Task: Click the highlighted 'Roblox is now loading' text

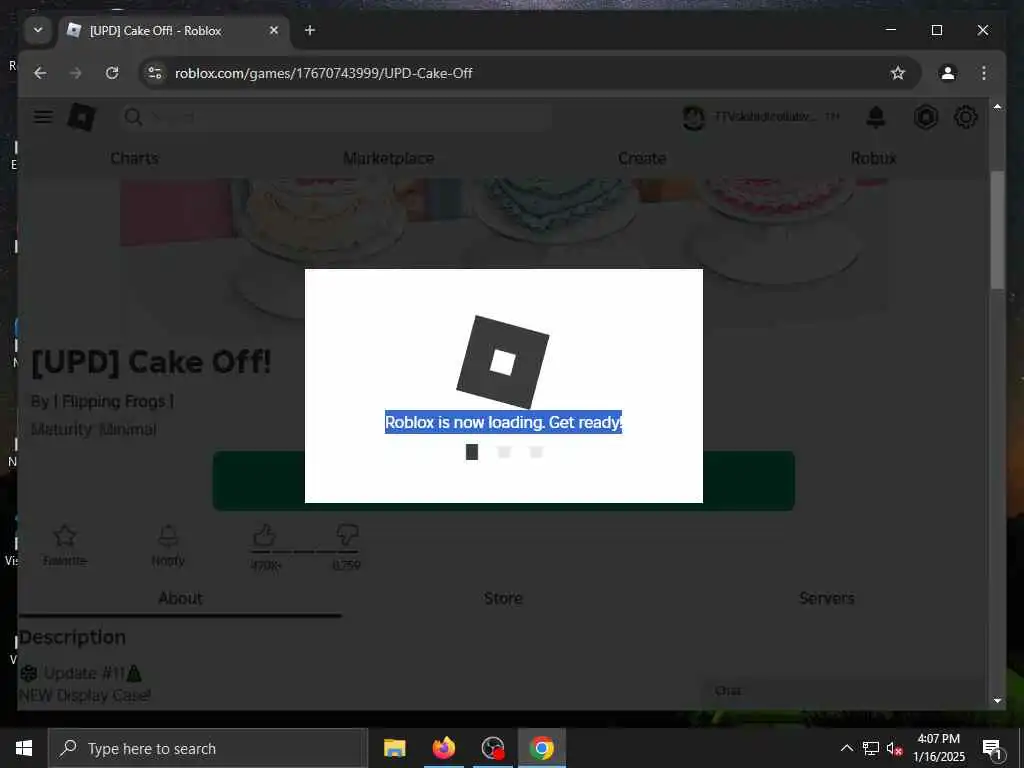Action: tap(504, 423)
